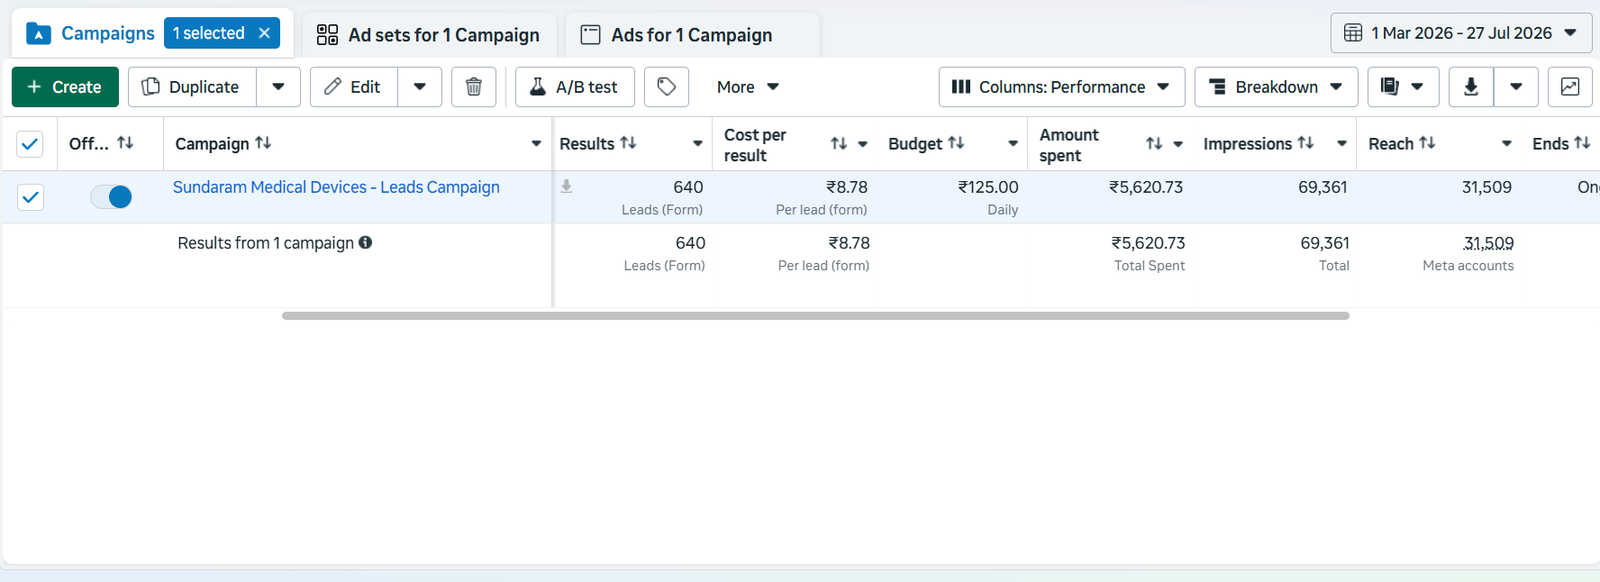Image resolution: width=1600 pixels, height=582 pixels.
Task: Open Amount spent column menu
Action: (x=1178, y=144)
